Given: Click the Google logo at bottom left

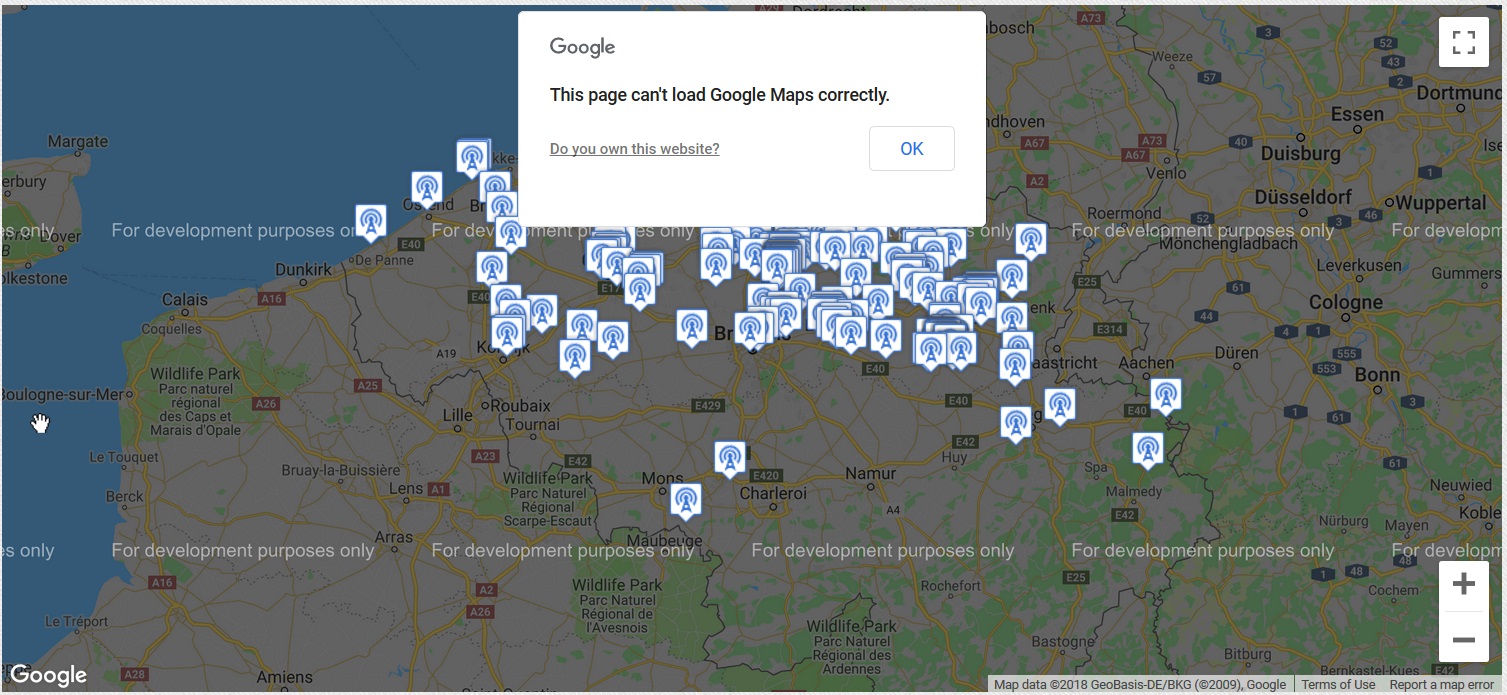Looking at the screenshot, I should coord(48,676).
